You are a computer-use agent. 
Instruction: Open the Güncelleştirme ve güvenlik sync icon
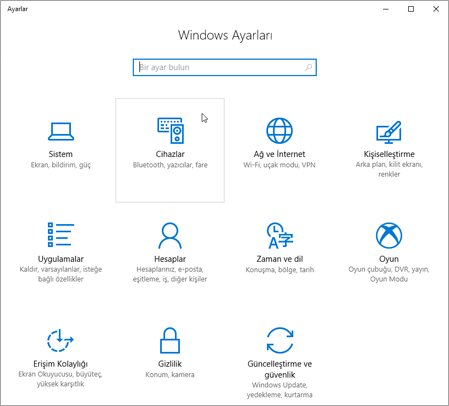point(280,340)
